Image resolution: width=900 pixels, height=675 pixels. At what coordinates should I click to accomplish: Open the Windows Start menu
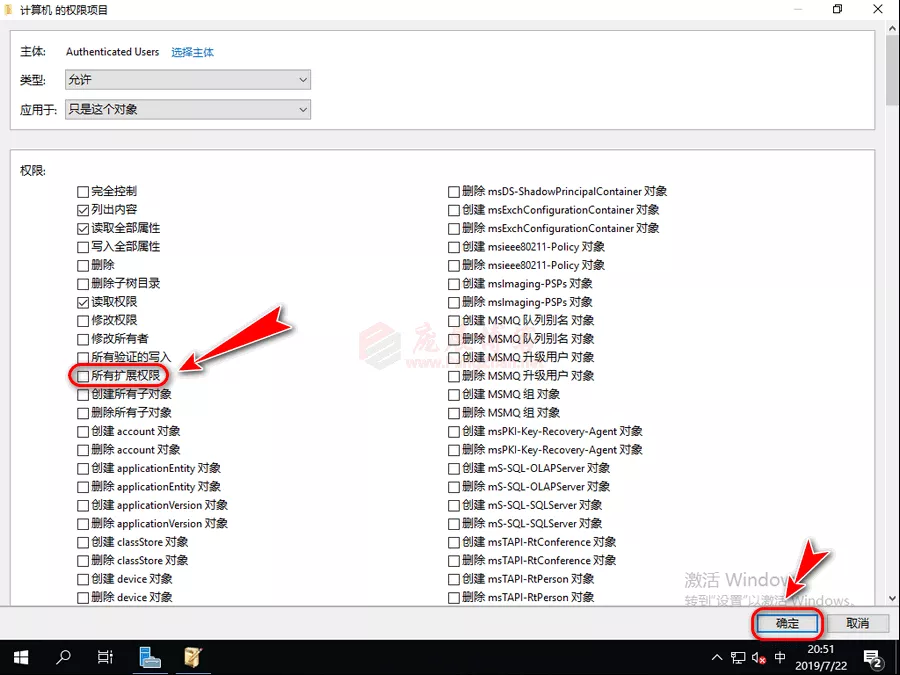[x=22, y=657]
